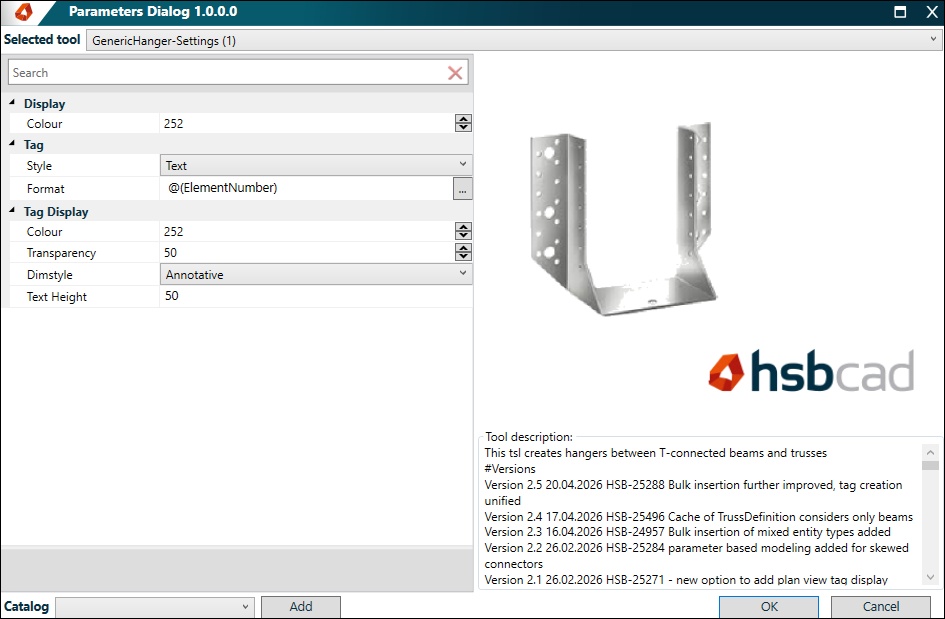The image size is (945, 619).
Task: Decrease the Transparency value
Action: pyautogui.click(x=463, y=256)
